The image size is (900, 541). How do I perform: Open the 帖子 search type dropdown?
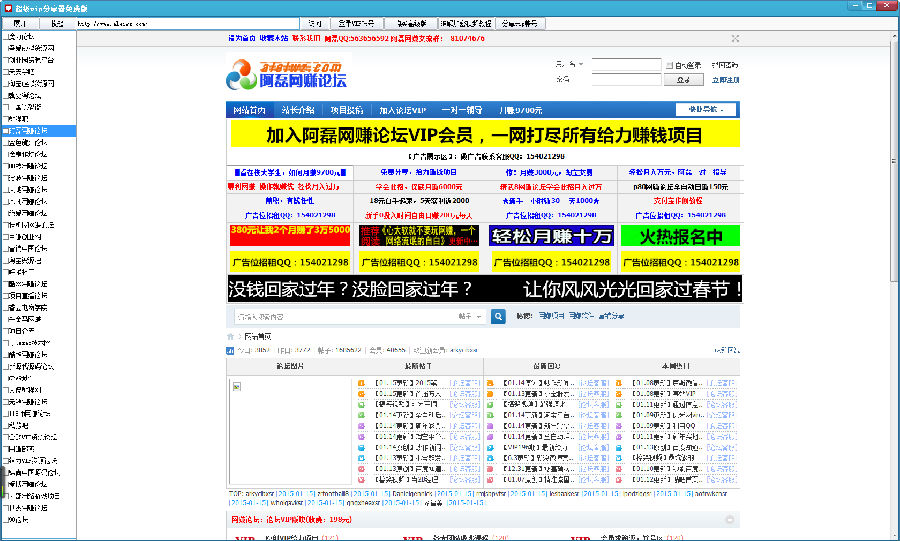pyautogui.click(x=471, y=316)
